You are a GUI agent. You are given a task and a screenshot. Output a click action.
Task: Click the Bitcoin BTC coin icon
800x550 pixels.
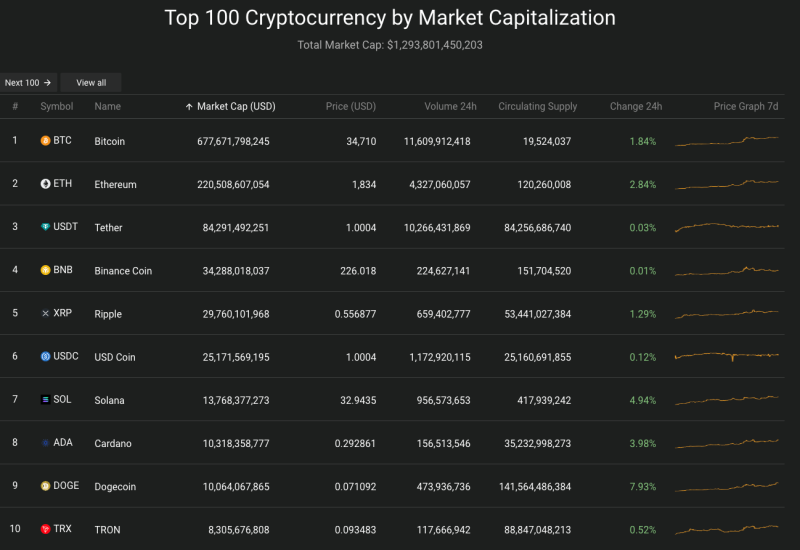click(45, 140)
